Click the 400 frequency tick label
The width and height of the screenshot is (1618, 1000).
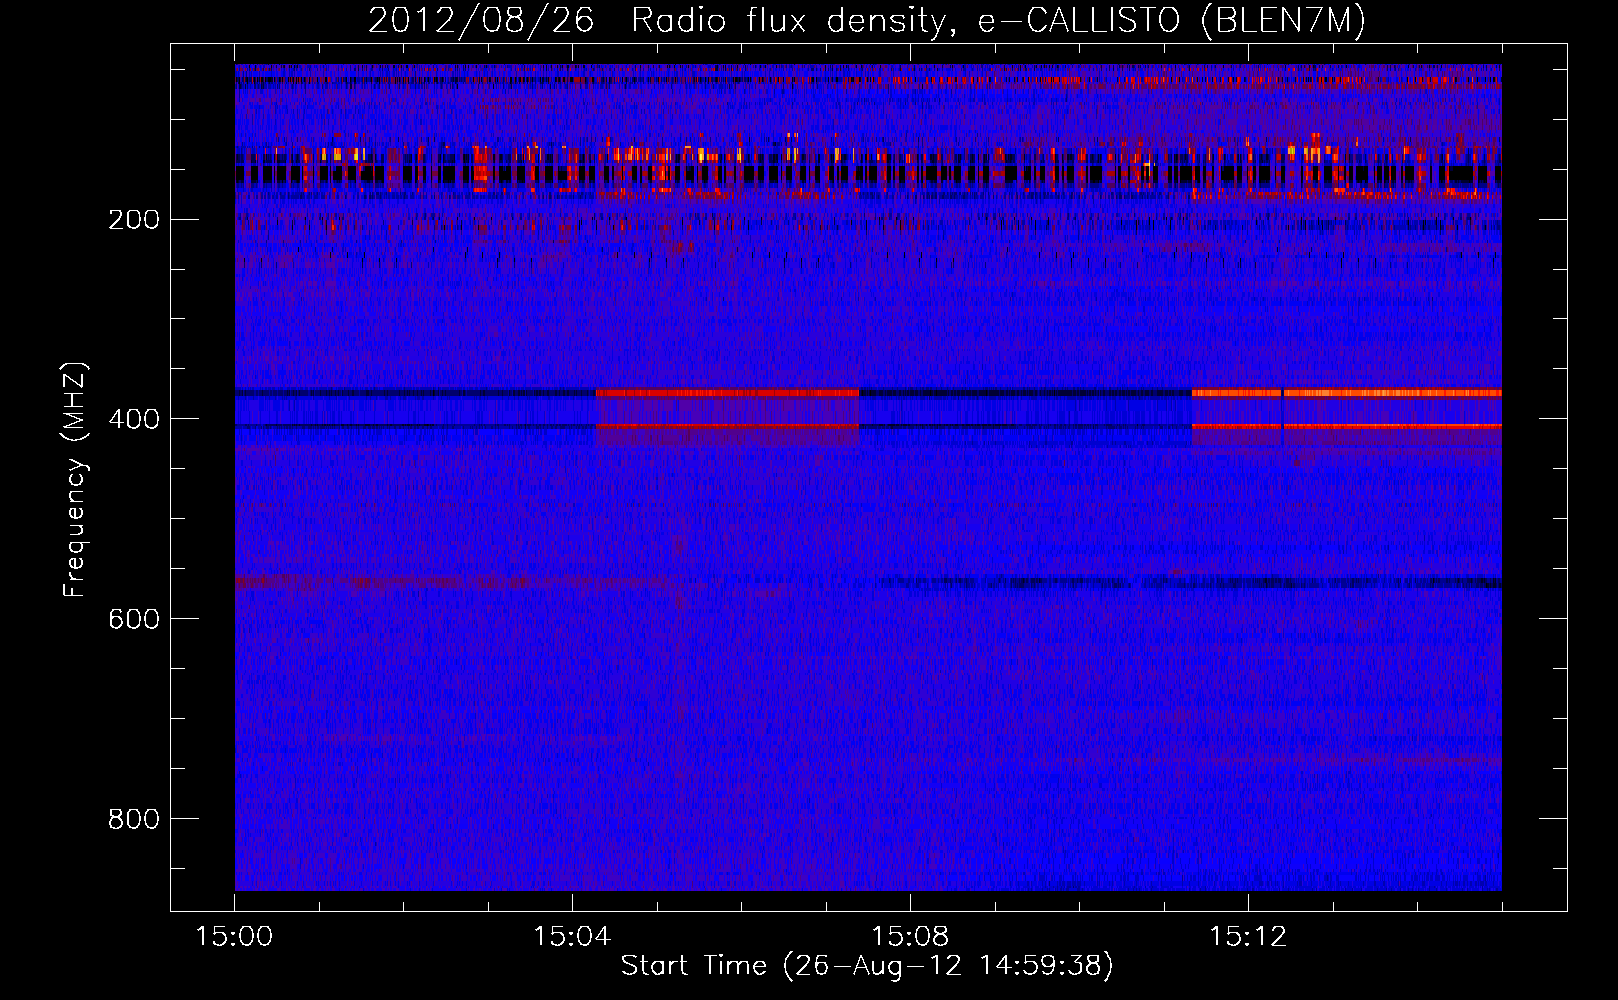[134, 419]
